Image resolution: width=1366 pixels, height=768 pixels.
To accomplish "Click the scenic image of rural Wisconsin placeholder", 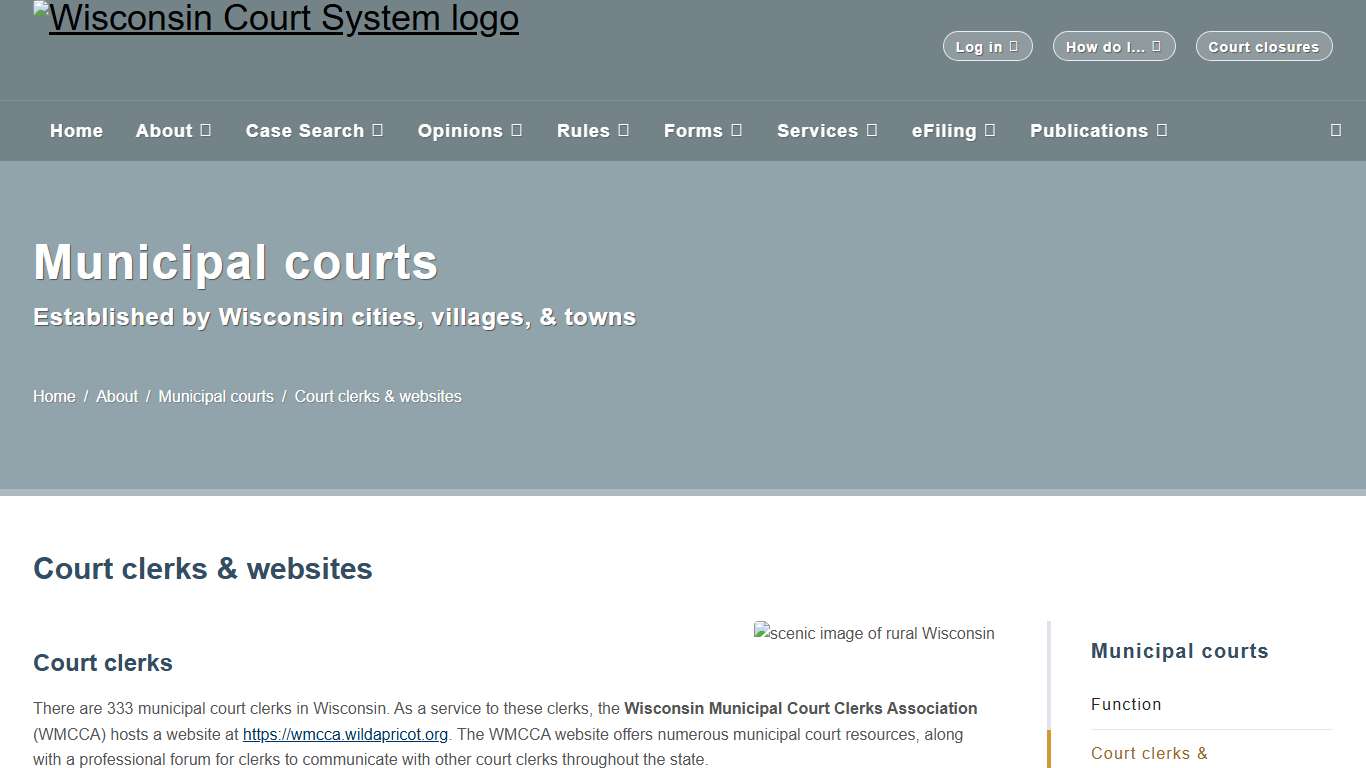I will pos(873,633).
